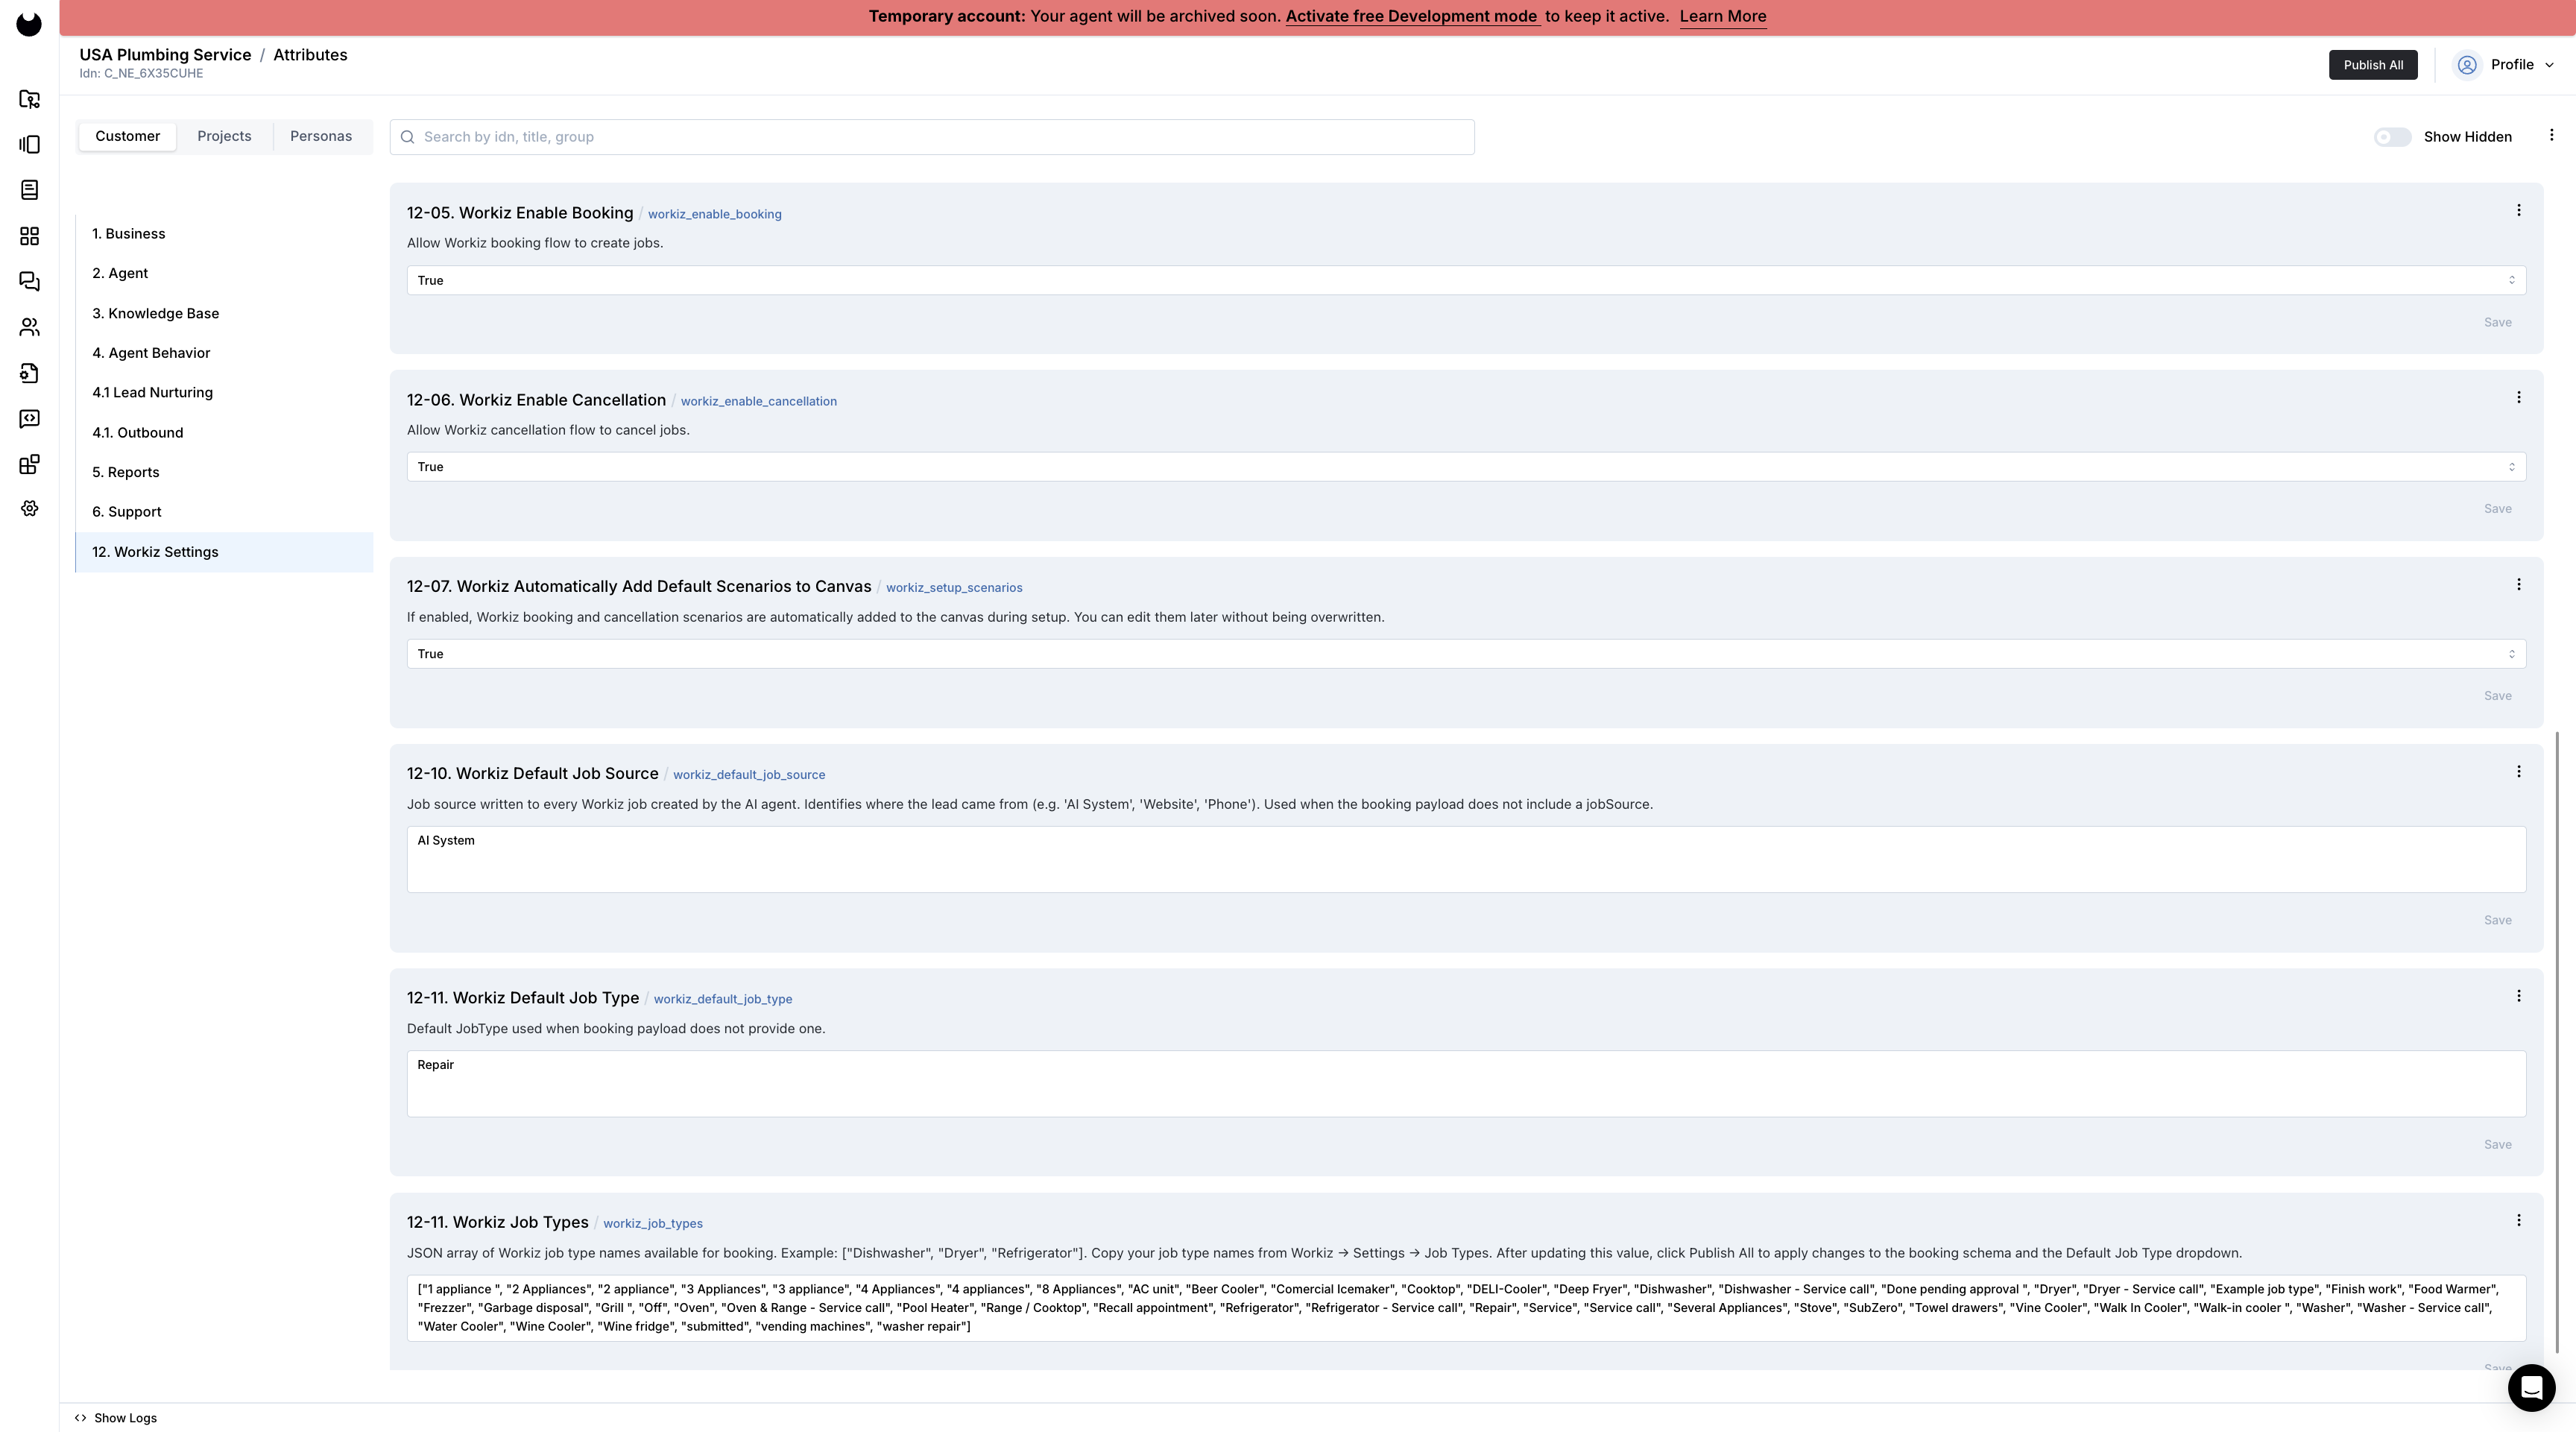Toggle the Show Hidden switch

(2392, 137)
